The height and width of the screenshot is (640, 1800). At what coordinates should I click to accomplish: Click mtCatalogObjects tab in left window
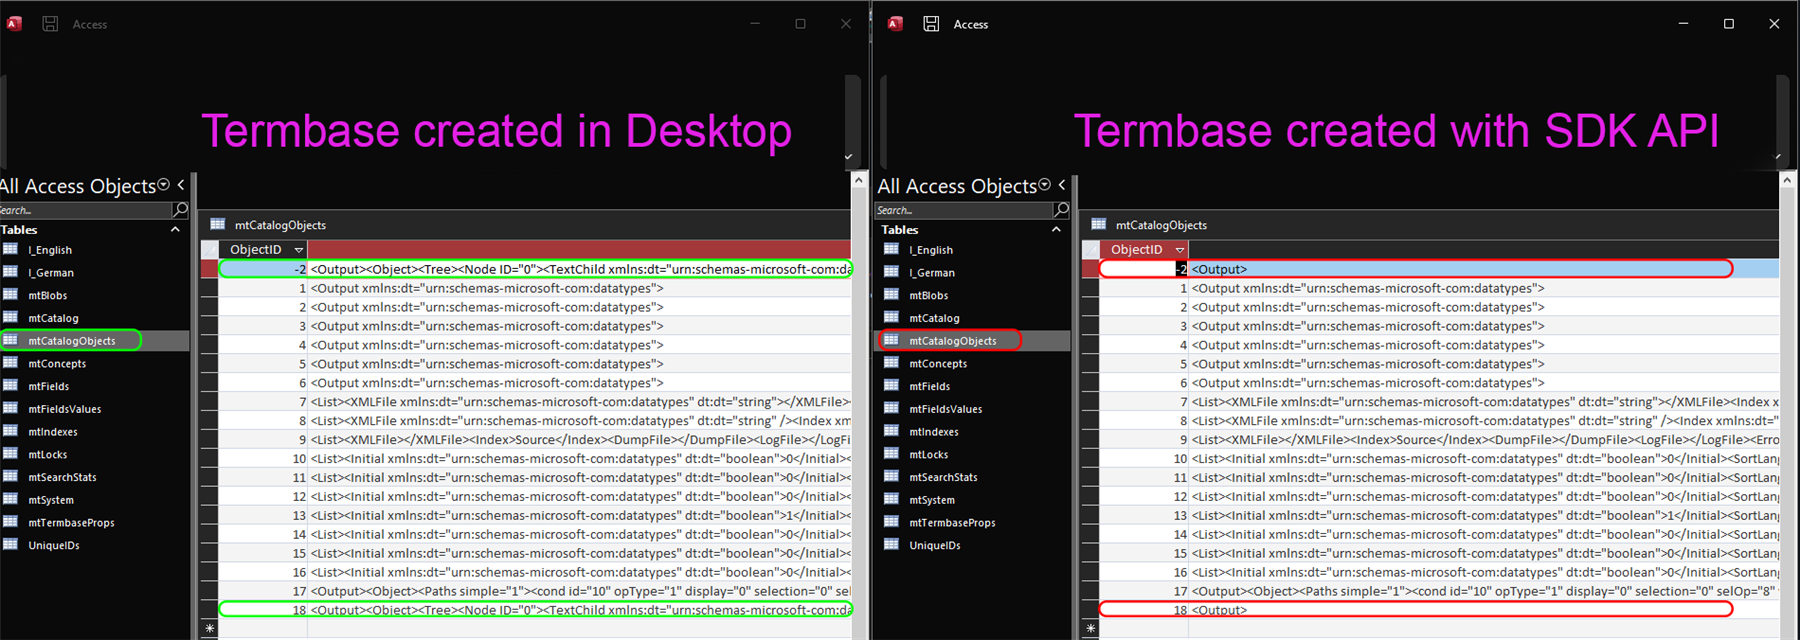point(268,225)
